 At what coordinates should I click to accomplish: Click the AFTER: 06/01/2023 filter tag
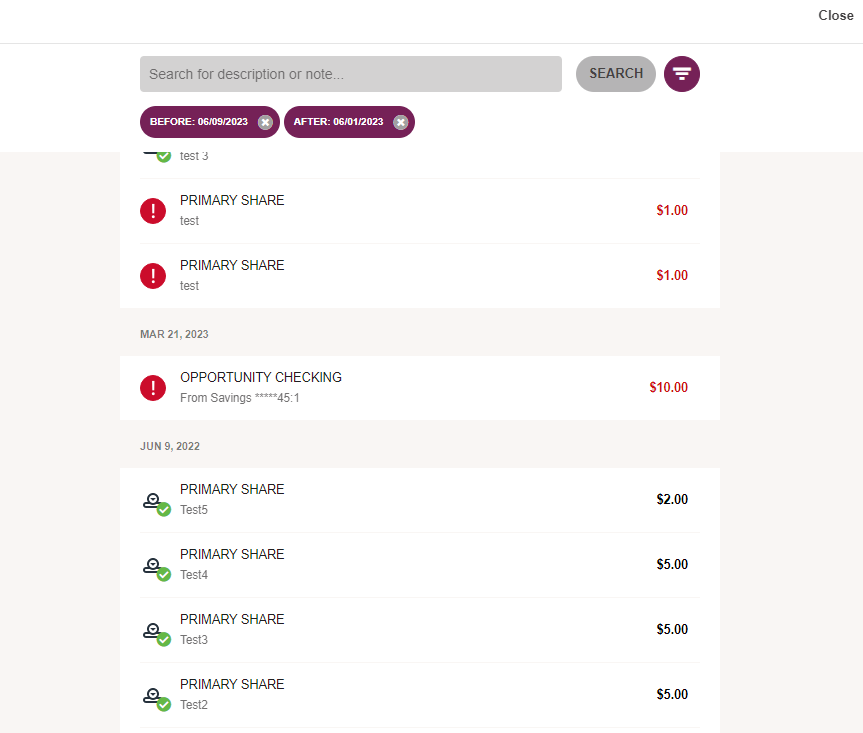pyautogui.click(x=338, y=122)
